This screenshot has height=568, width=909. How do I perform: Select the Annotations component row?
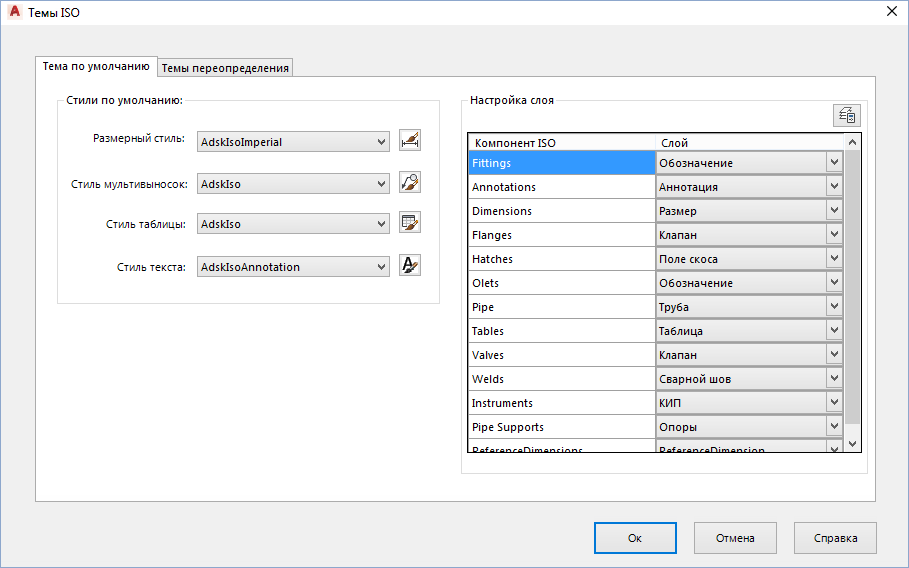pyautogui.click(x=561, y=187)
